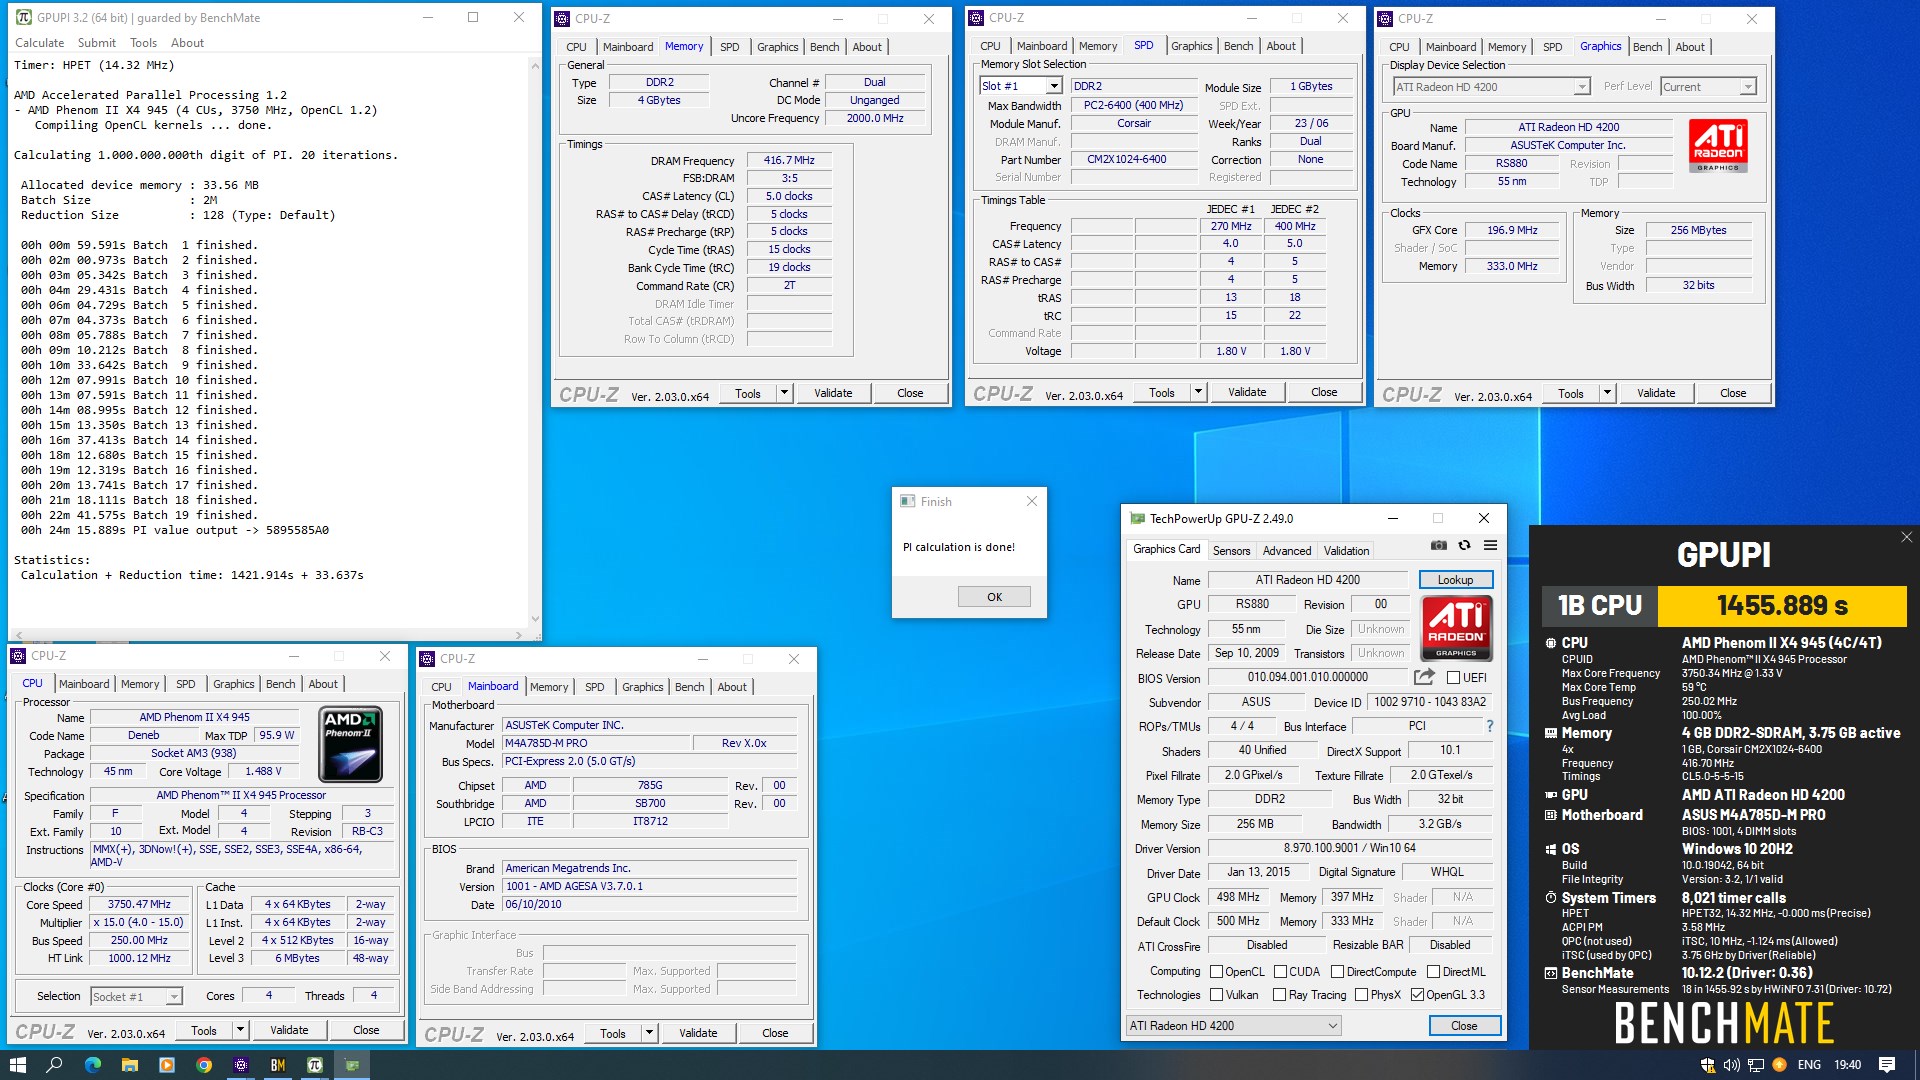Screen dimensions: 1920x1080
Task: Click Close button in GPU-Z
Action: (x=1464, y=1025)
